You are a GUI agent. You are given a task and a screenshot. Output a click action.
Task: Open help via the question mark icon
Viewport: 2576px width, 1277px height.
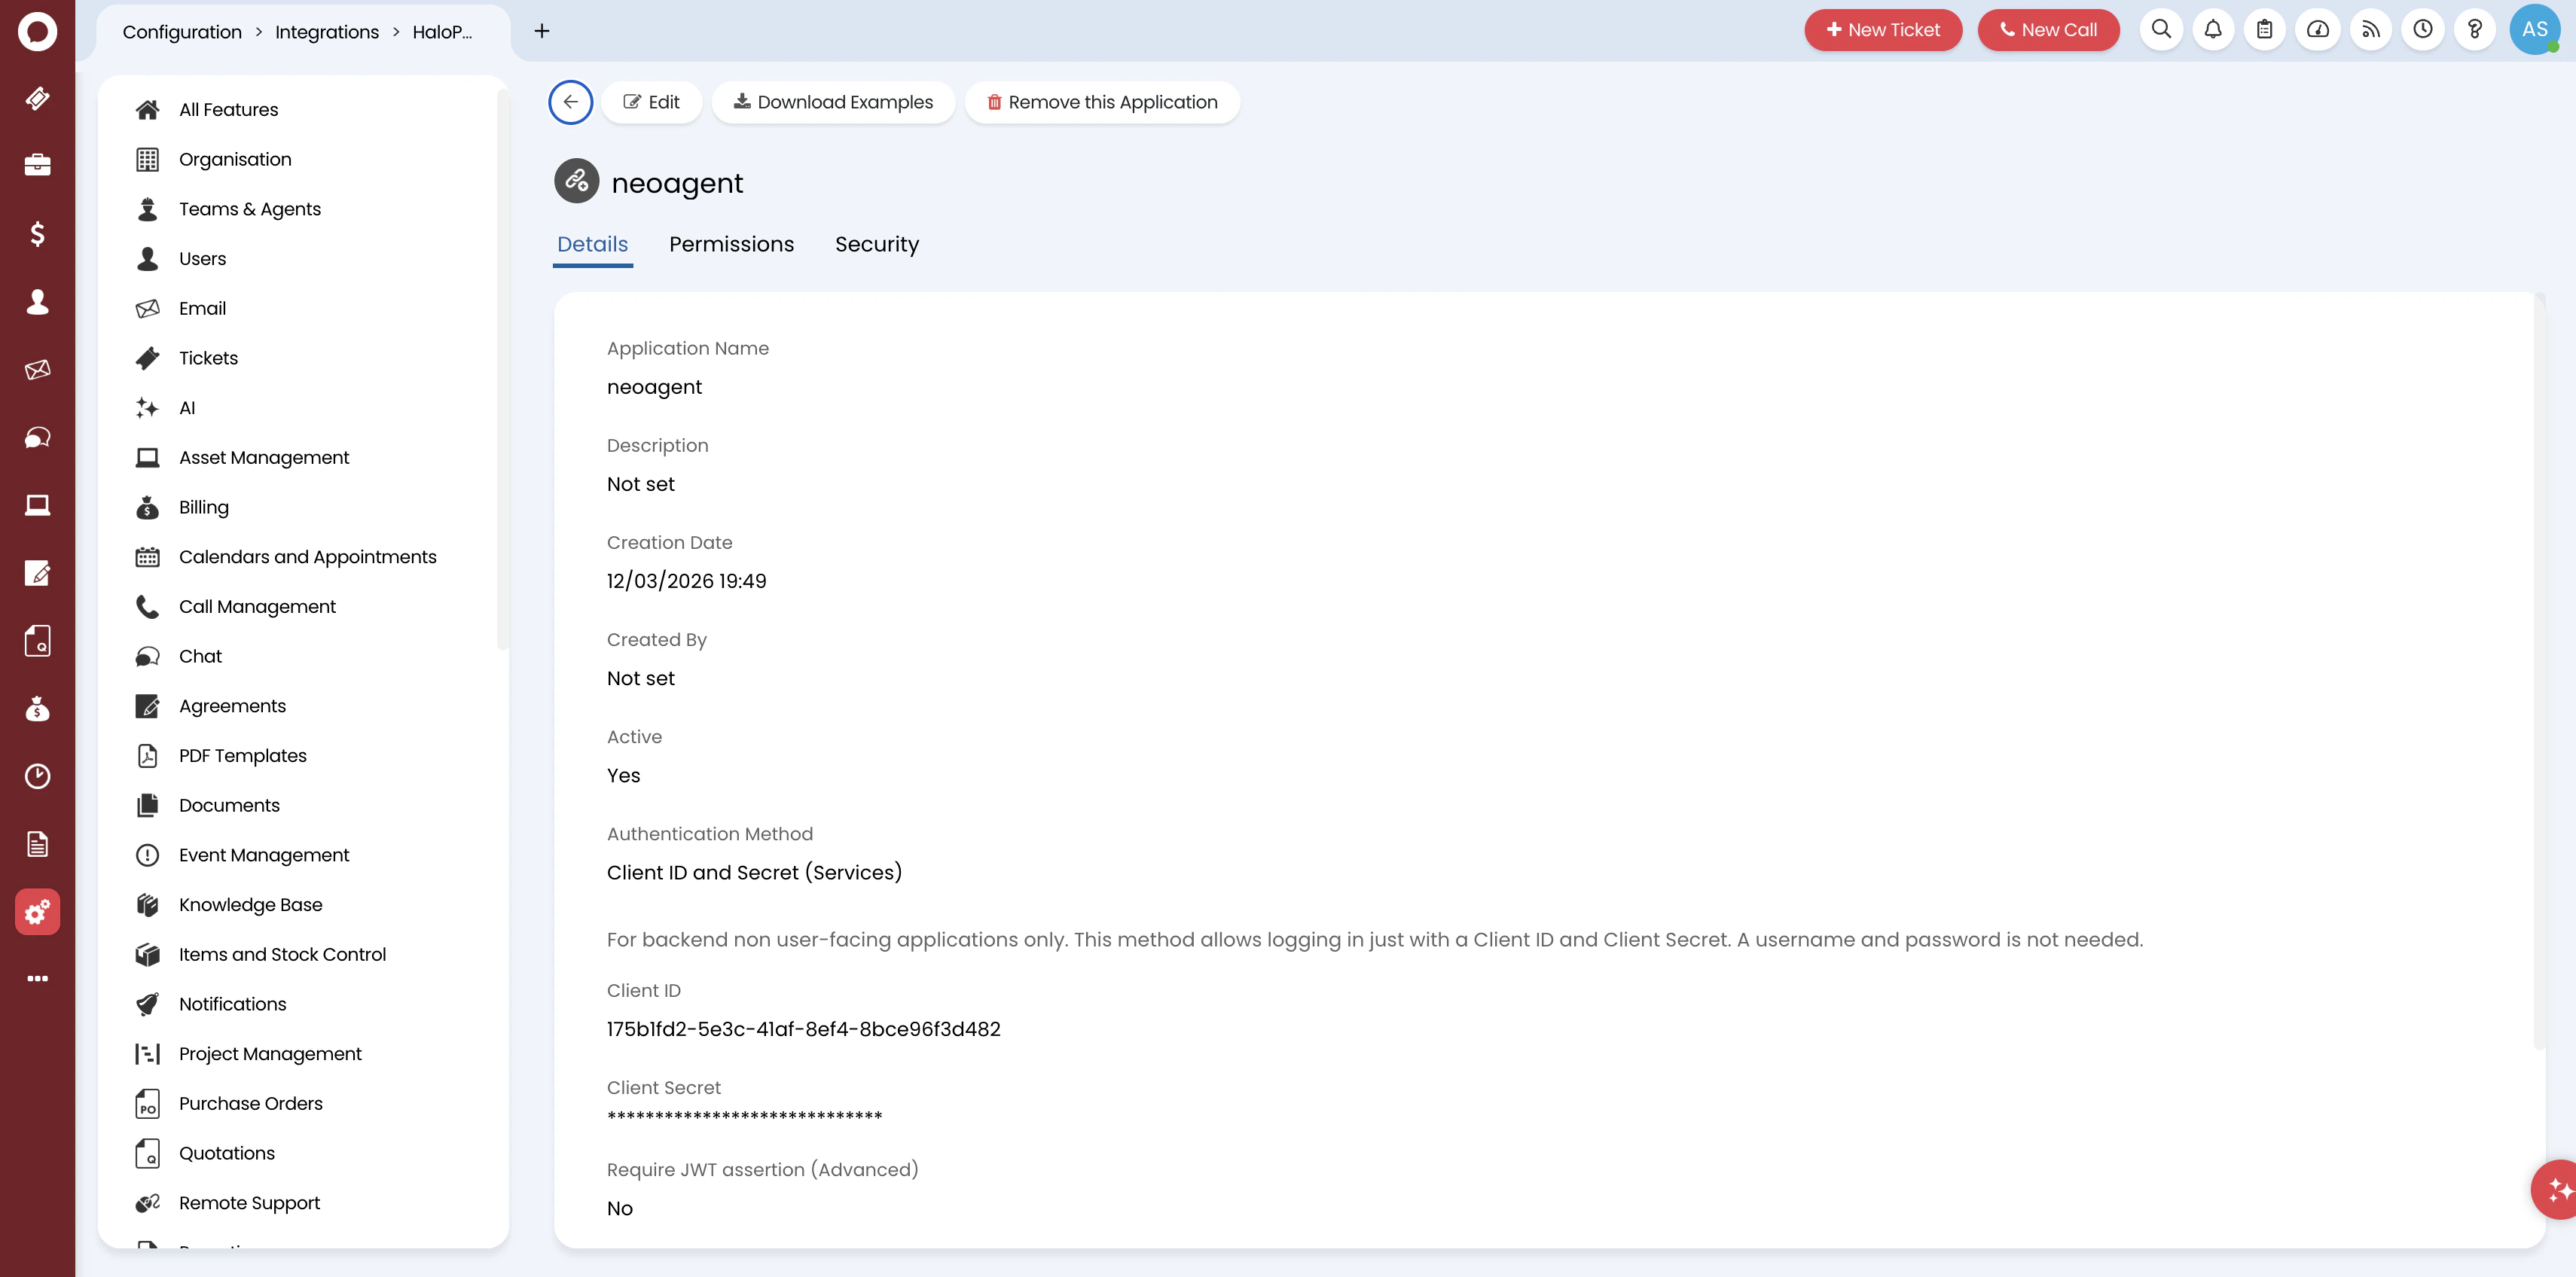coord(2475,30)
